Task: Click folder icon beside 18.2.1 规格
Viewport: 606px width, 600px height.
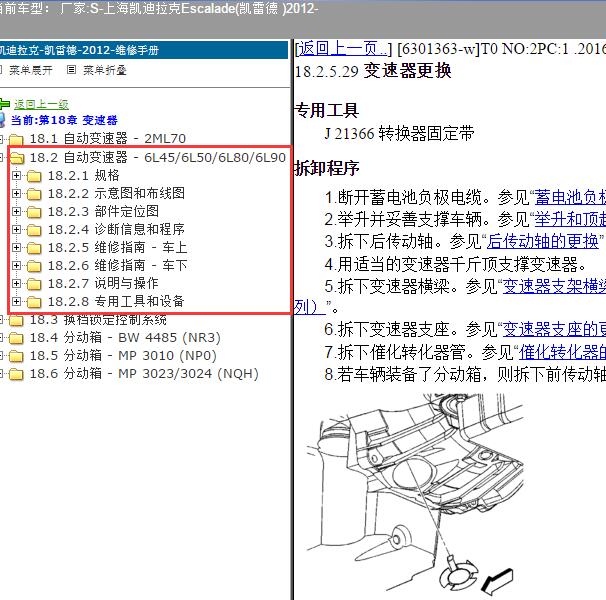Action: pyautogui.click(x=34, y=176)
